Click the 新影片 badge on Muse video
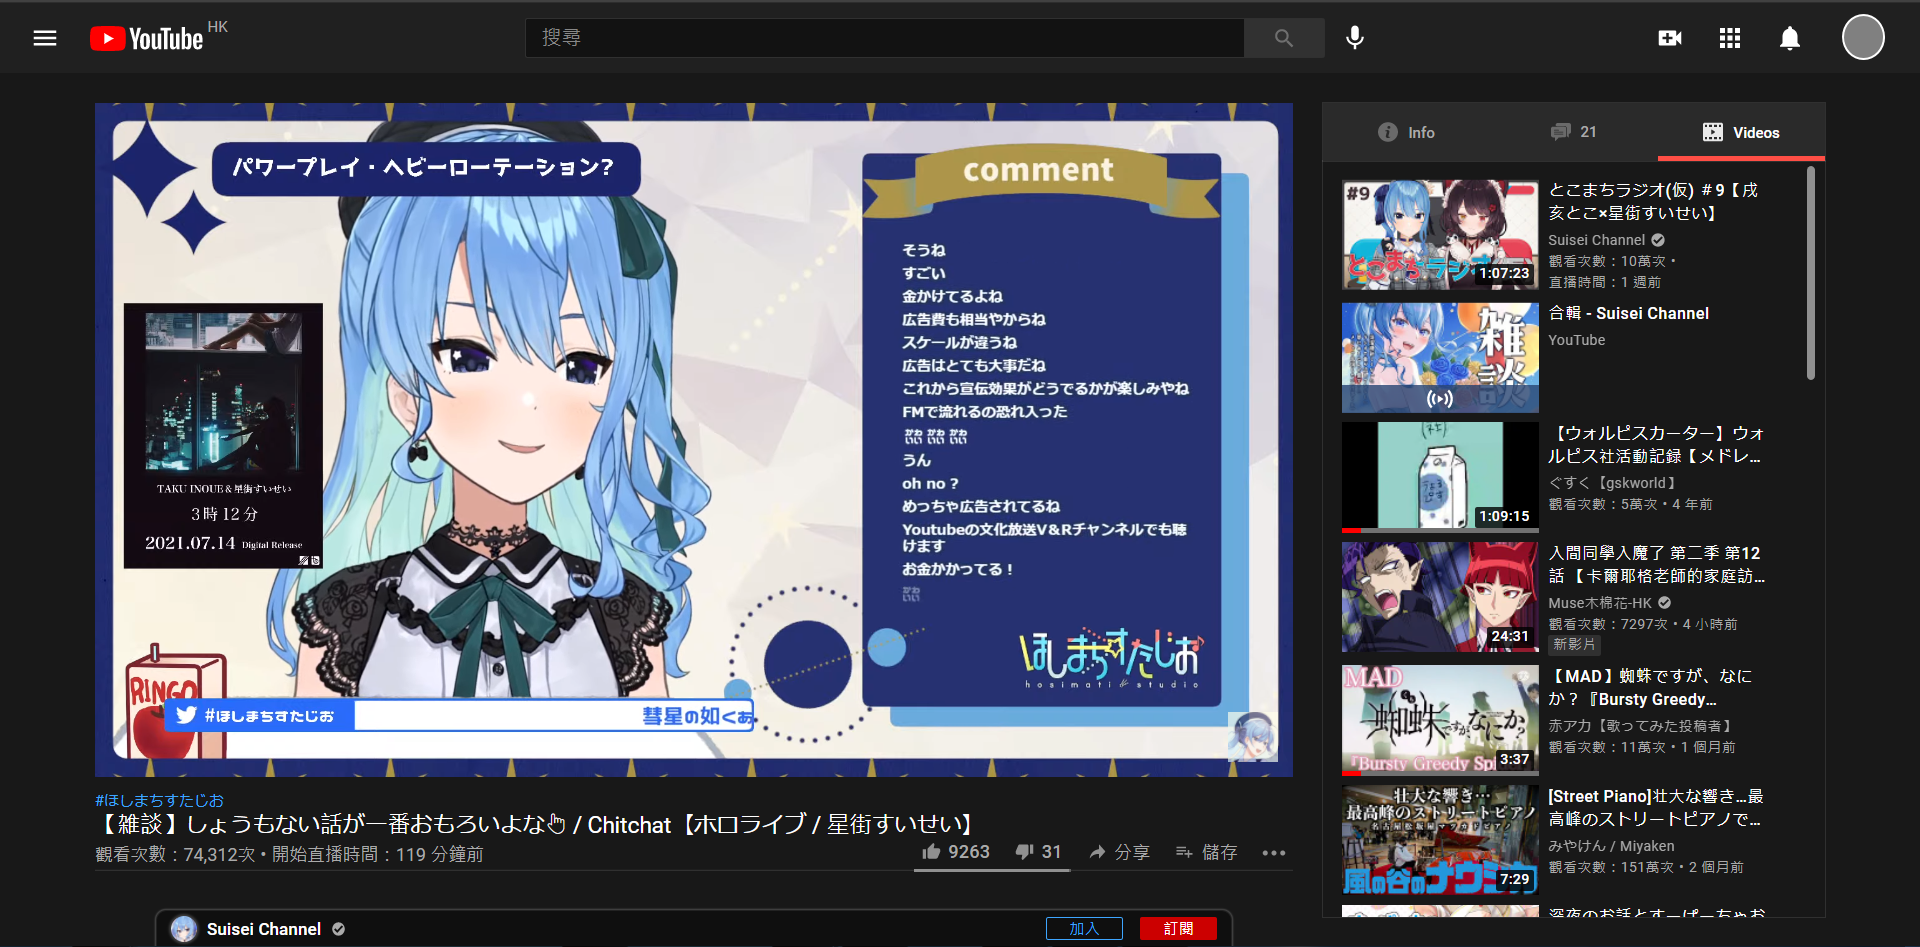 tap(1574, 645)
